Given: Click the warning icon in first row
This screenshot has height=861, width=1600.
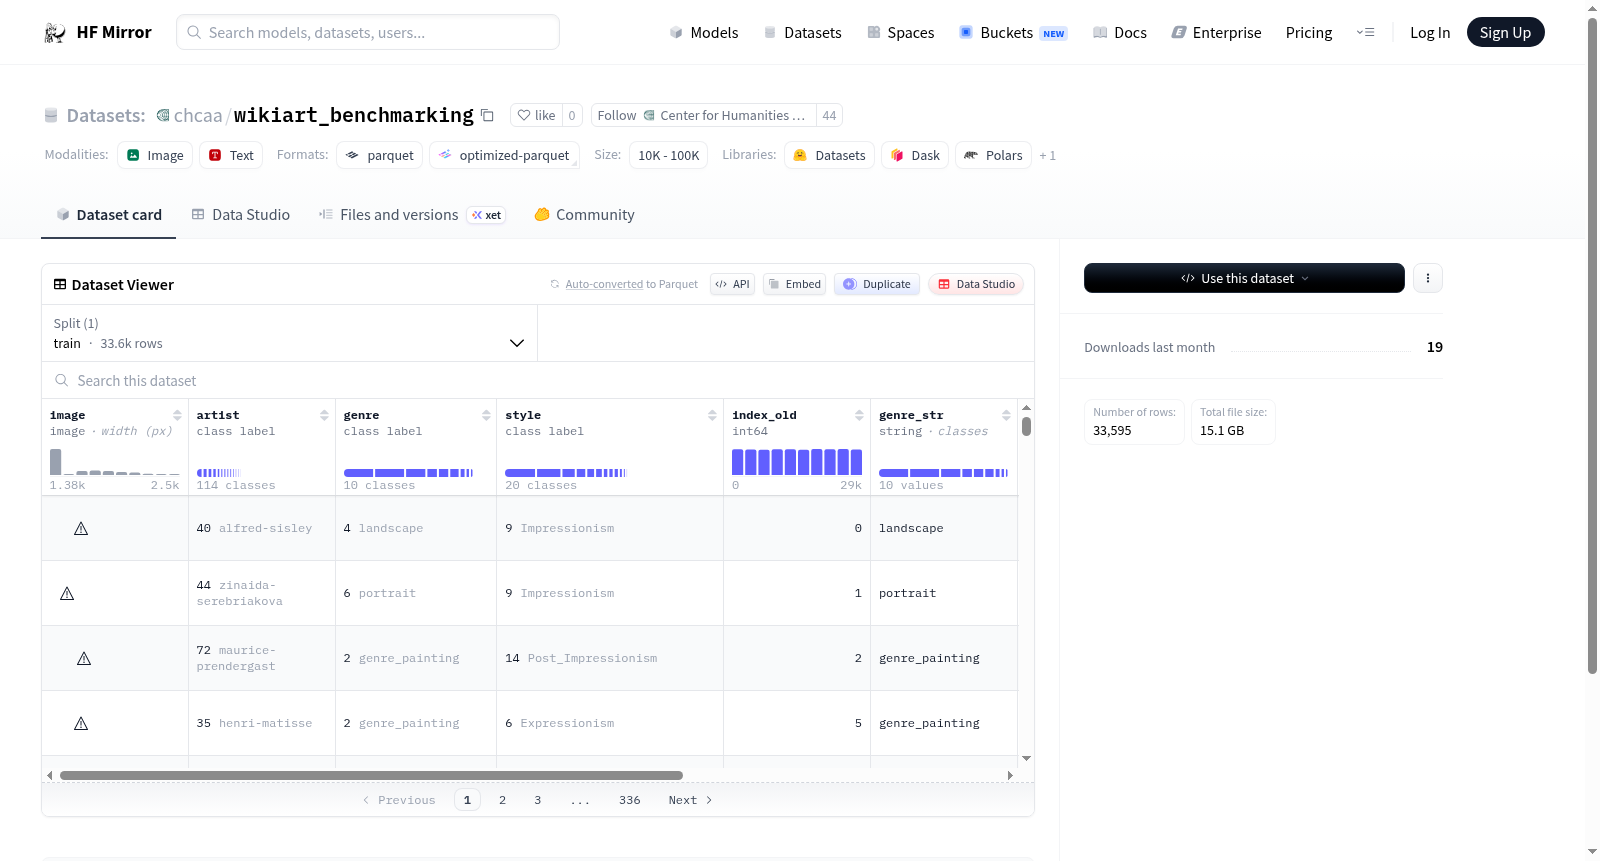Looking at the screenshot, I should (x=81, y=528).
